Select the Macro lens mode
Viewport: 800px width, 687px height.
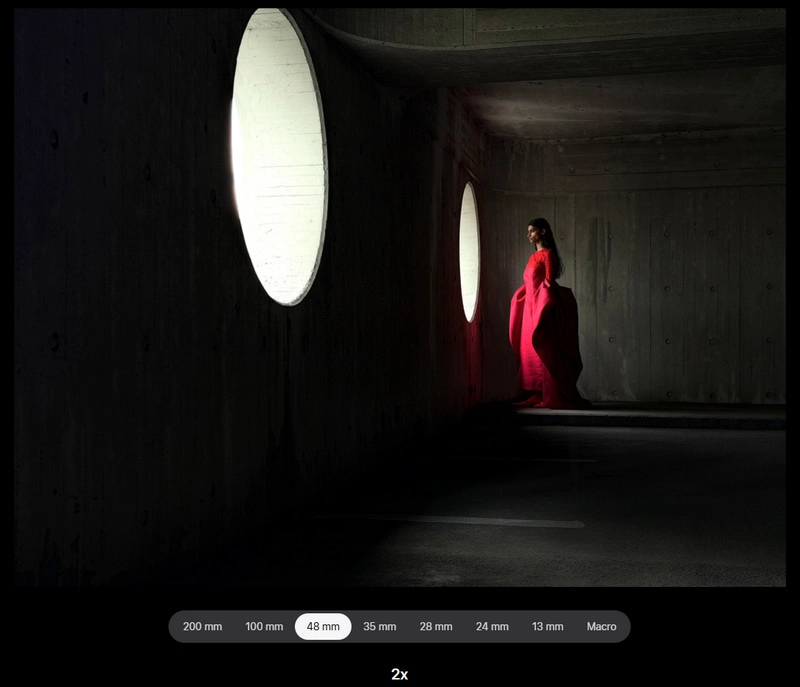click(601, 627)
